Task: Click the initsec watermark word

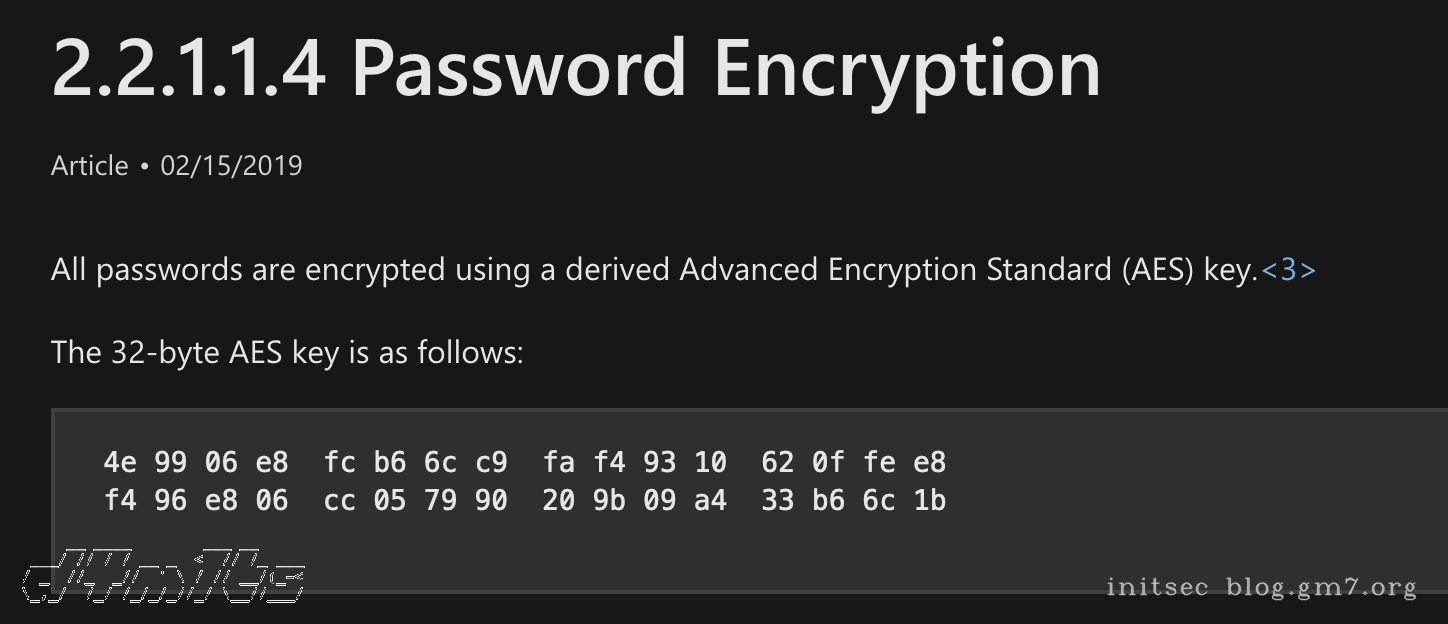Action: tap(1158, 587)
